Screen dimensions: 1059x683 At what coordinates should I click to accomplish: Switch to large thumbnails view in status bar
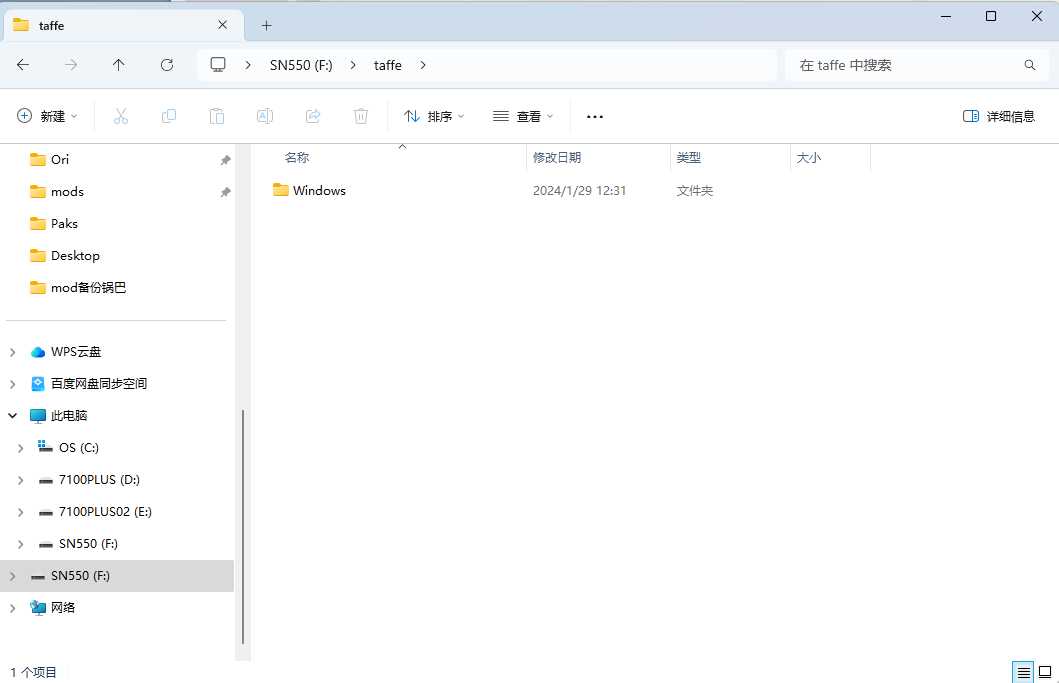click(1044, 672)
